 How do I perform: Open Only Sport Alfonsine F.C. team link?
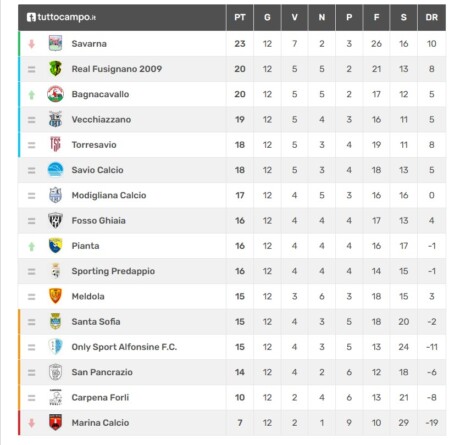click(124, 347)
